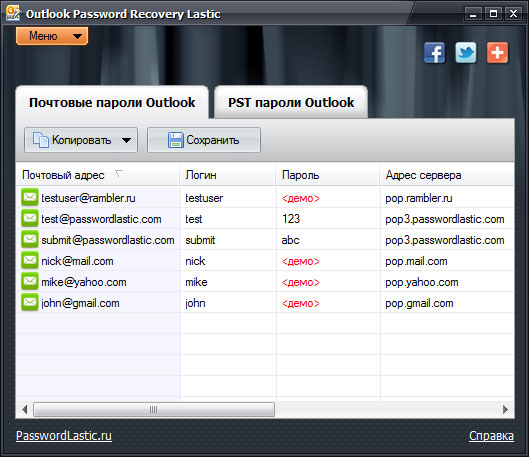Open the Facebook share icon
The height and width of the screenshot is (457, 529).
435,53
